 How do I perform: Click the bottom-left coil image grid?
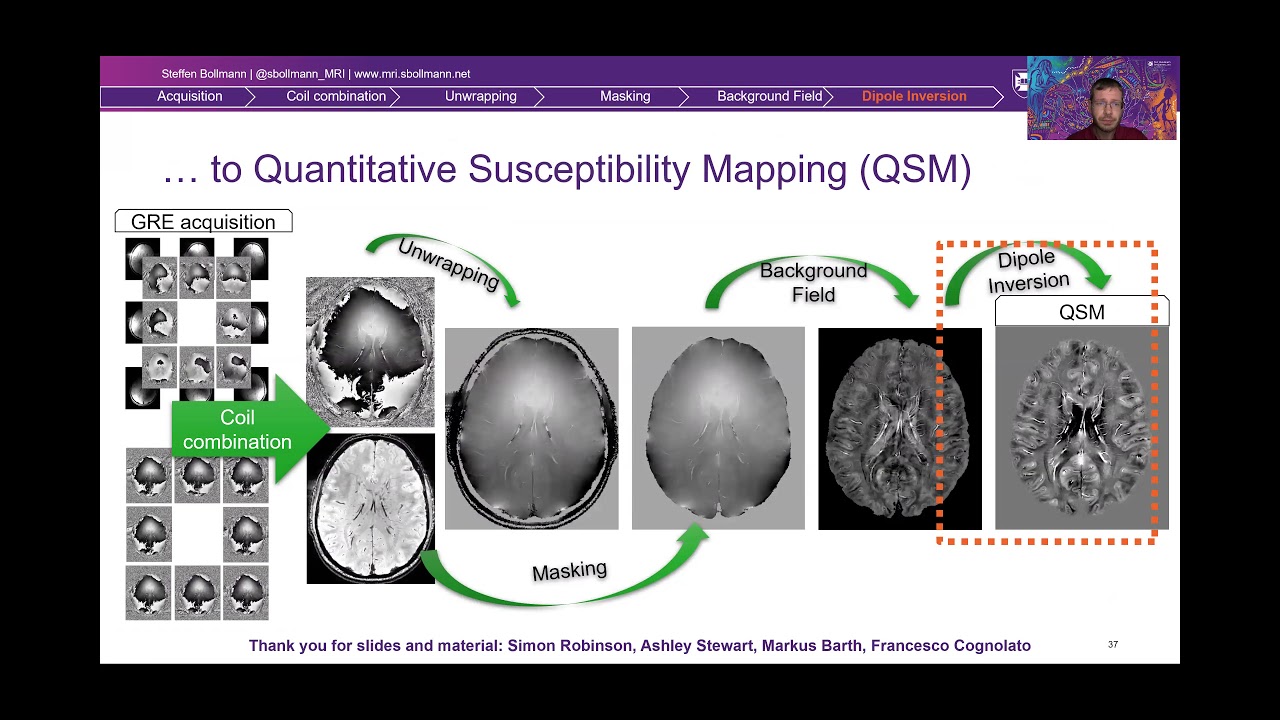coord(197,534)
